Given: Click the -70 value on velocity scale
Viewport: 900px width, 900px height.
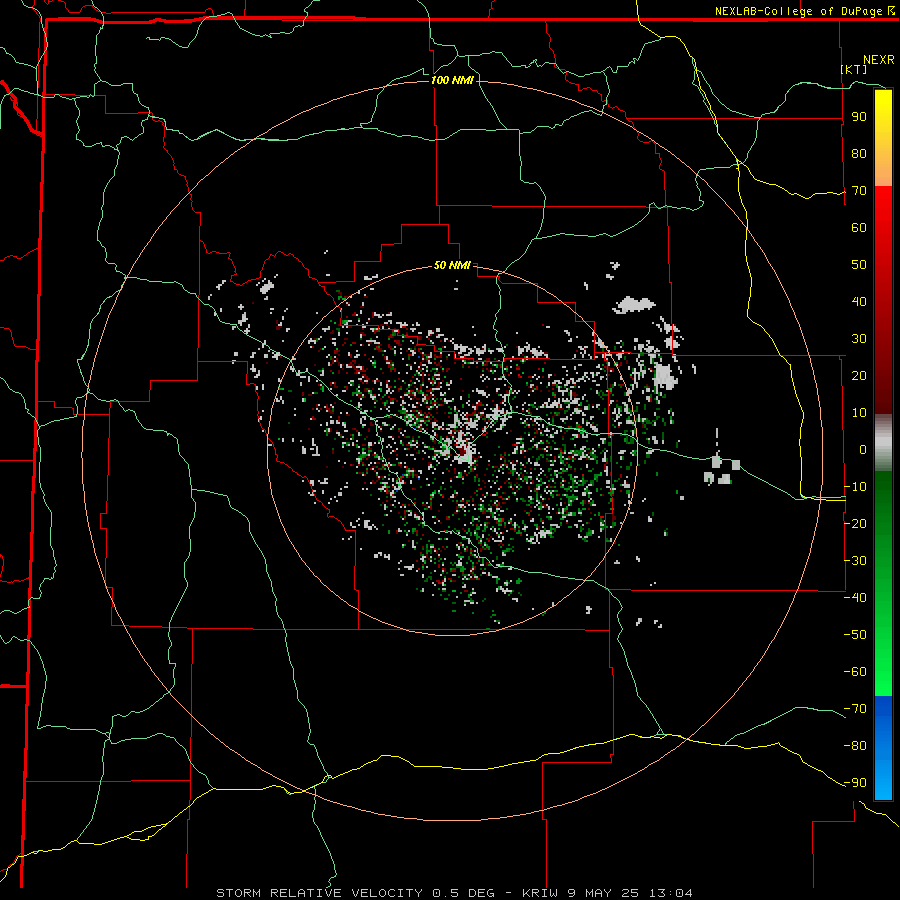Looking at the screenshot, I should (855, 709).
